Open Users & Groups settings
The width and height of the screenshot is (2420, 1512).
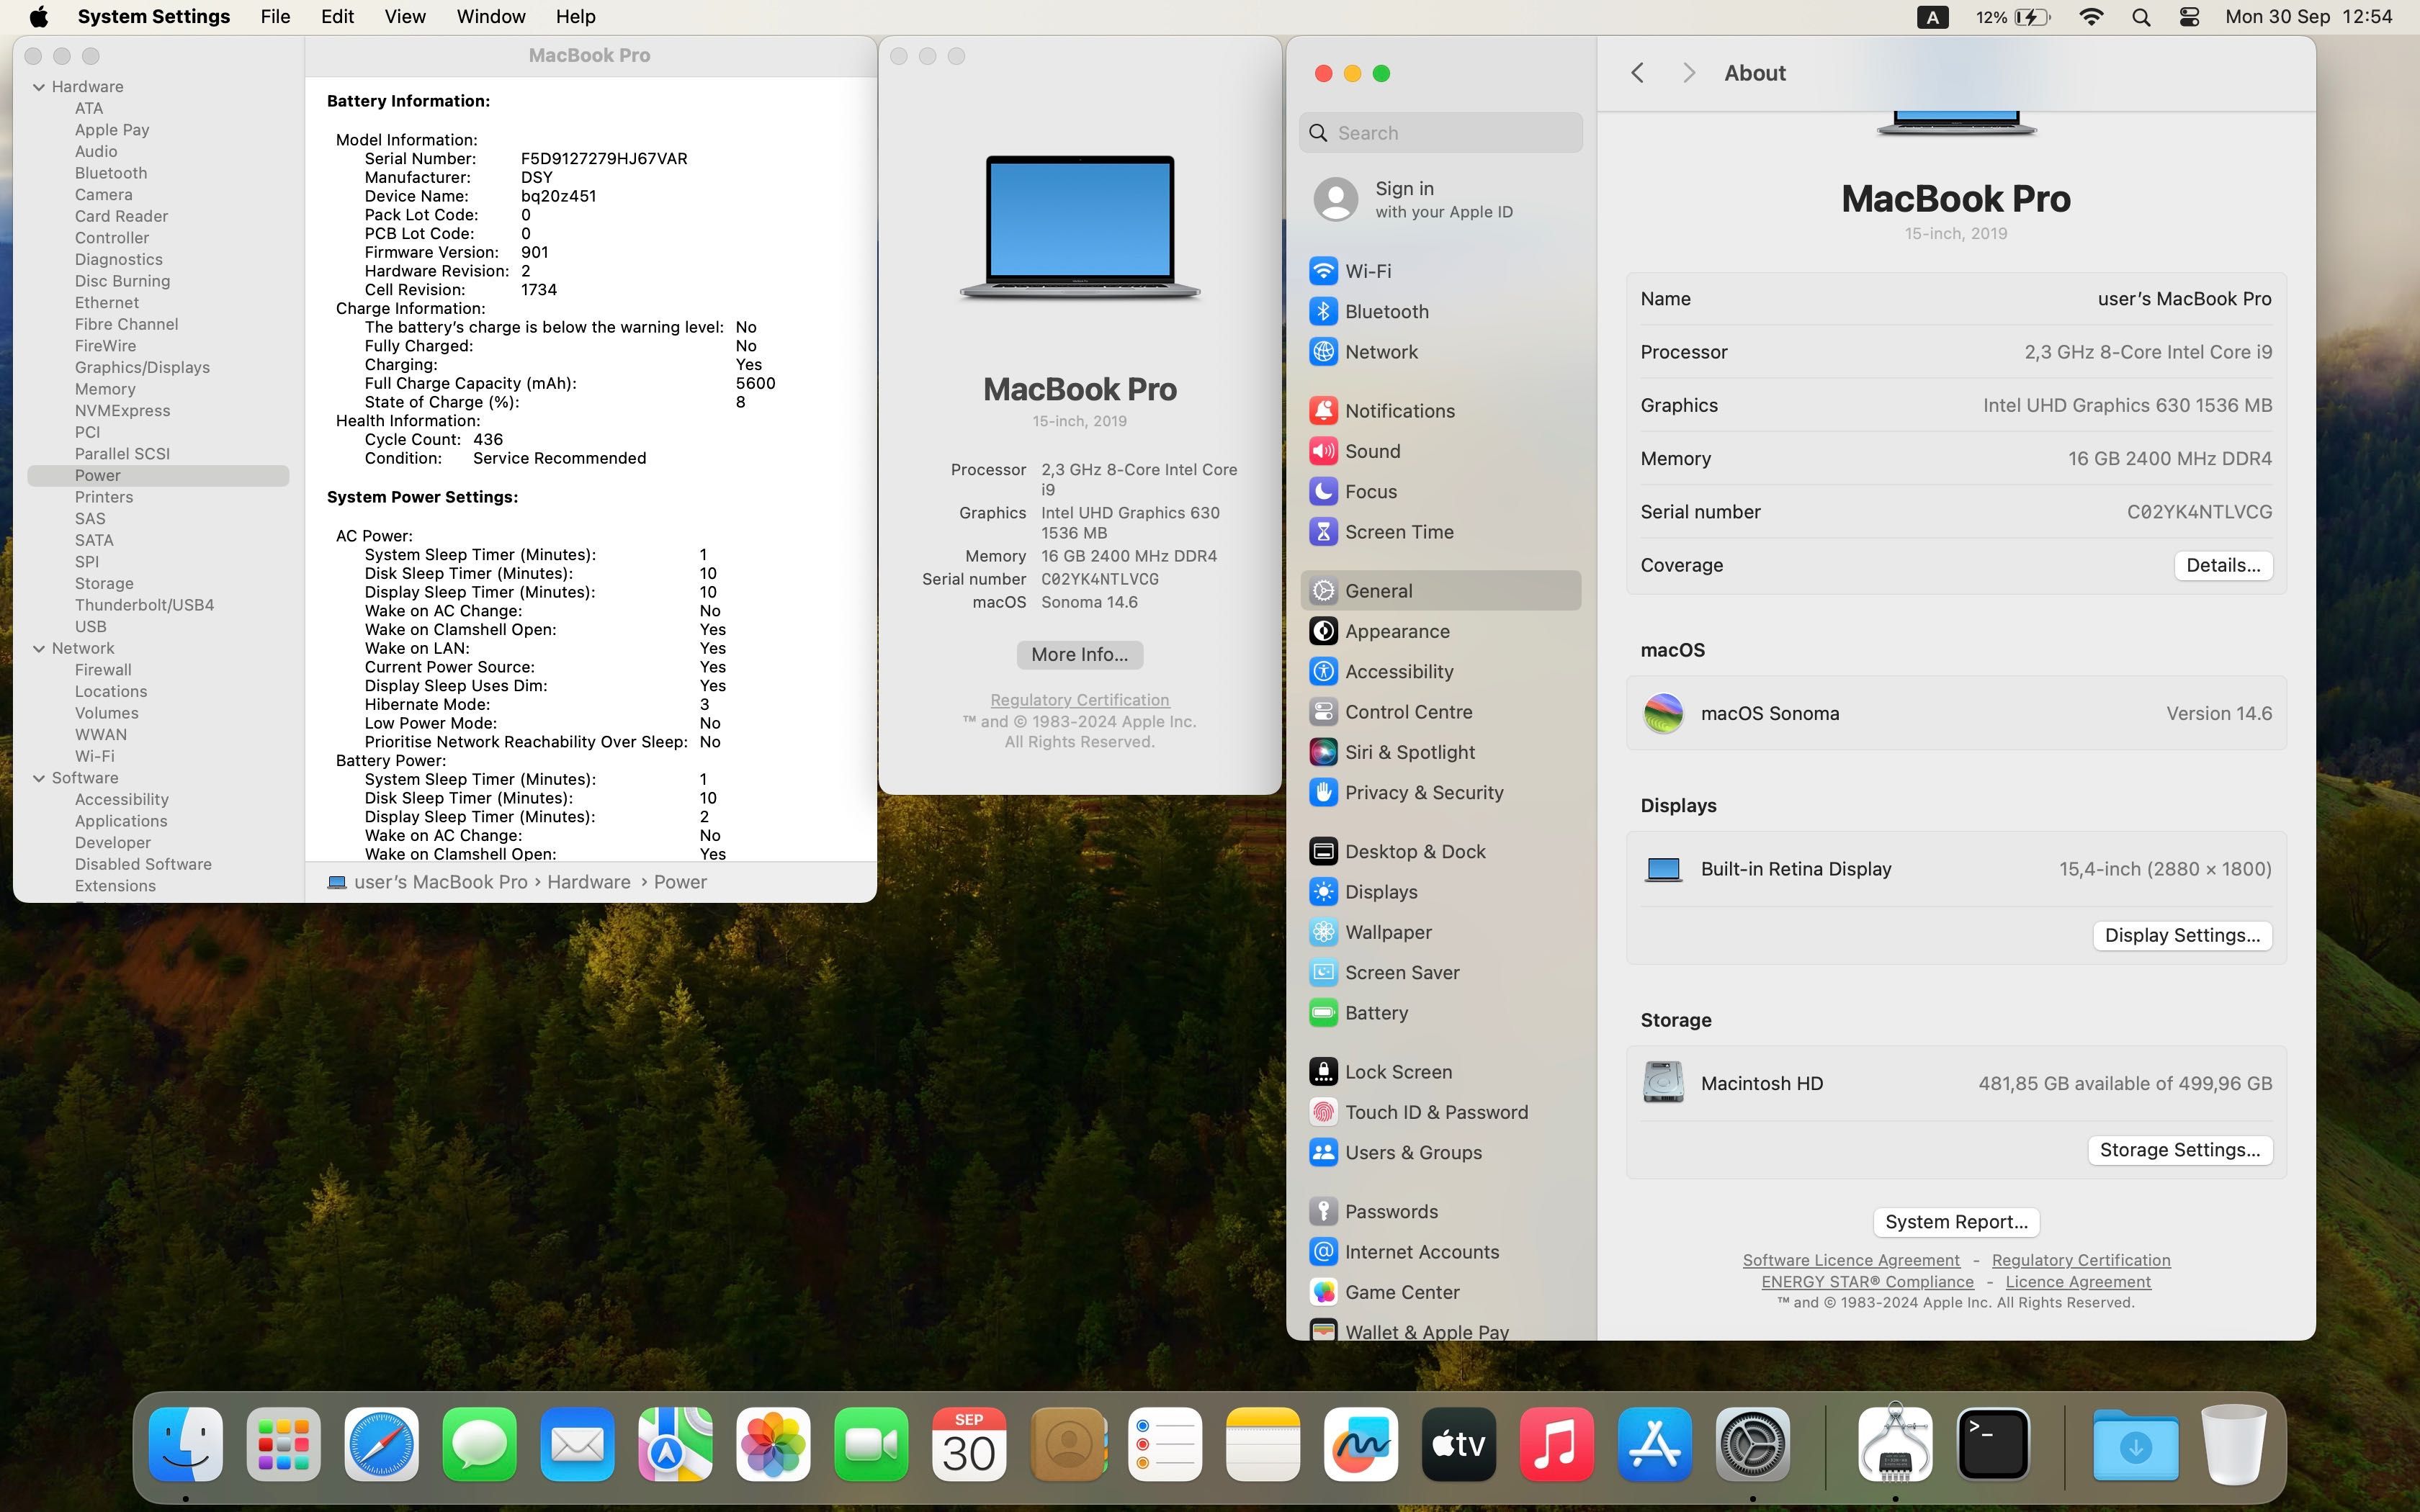[1440, 1152]
